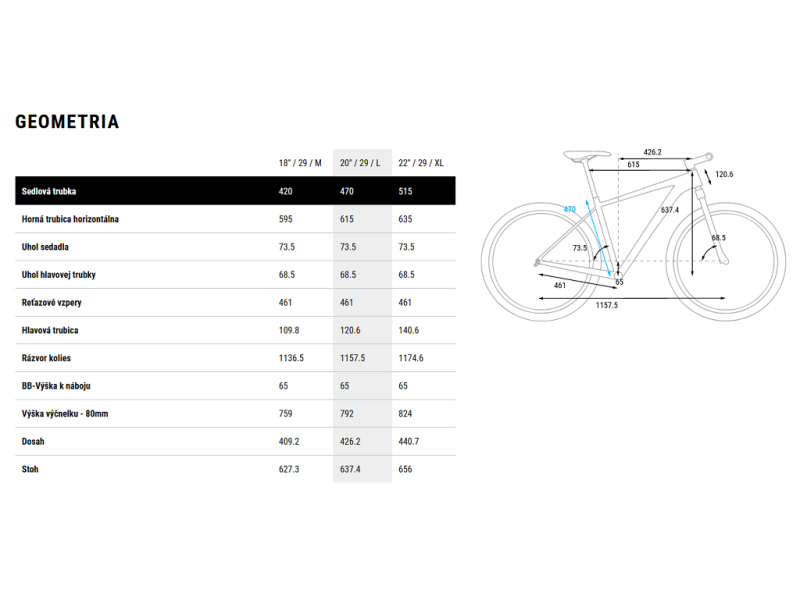Click the Rázvor kolies row label

(x=46, y=358)
